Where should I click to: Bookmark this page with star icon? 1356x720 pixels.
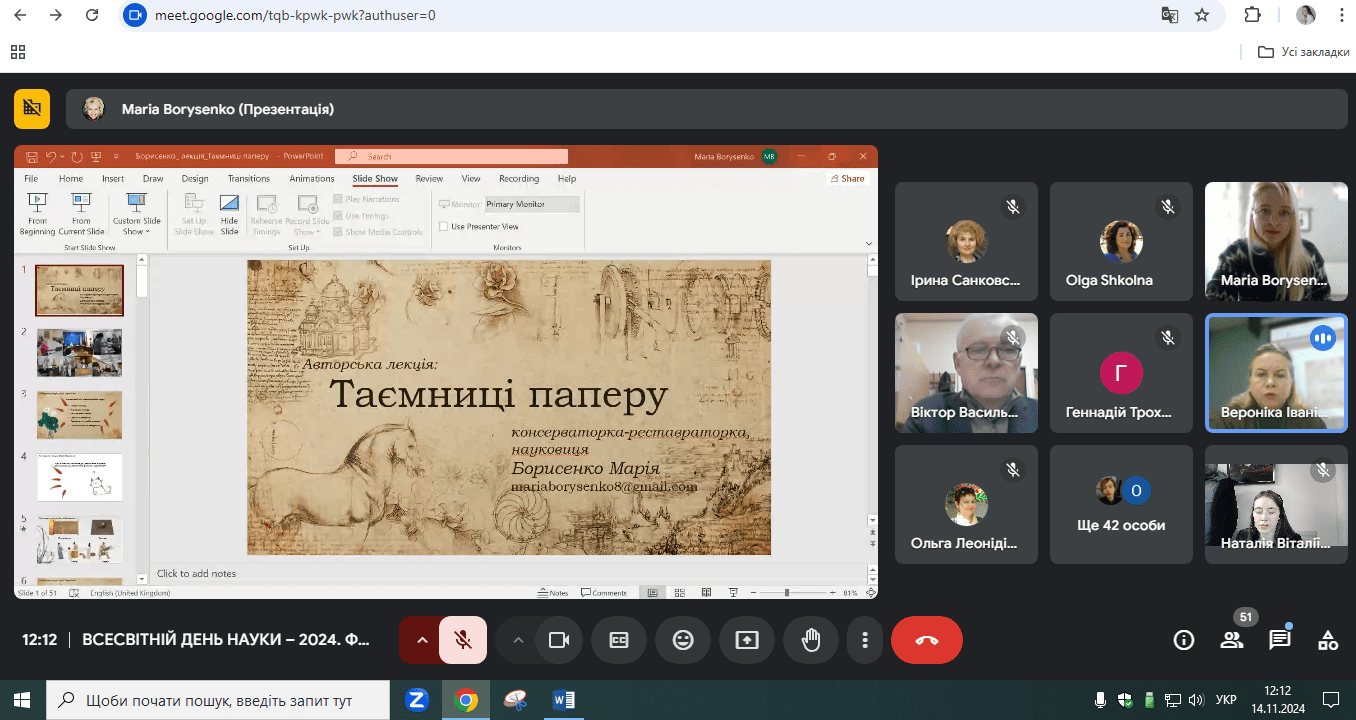(1202, 16)
